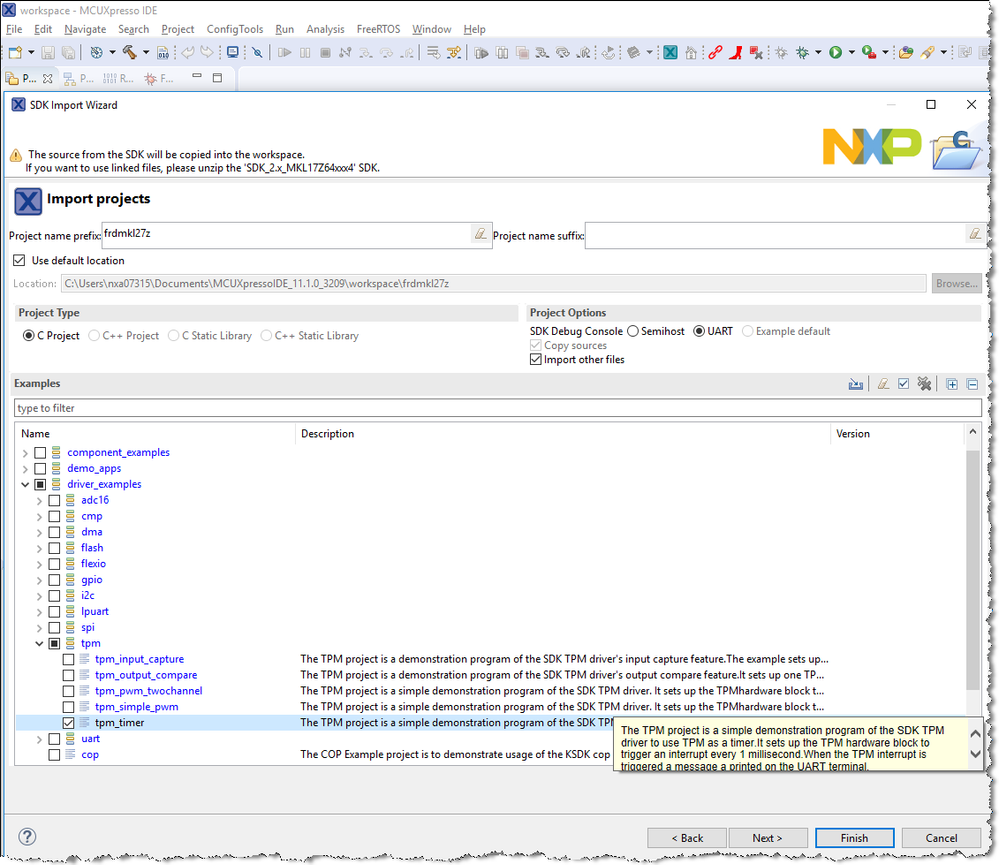
Task: Collapse the tpm tree node
Action: click(x=39, y=643)
